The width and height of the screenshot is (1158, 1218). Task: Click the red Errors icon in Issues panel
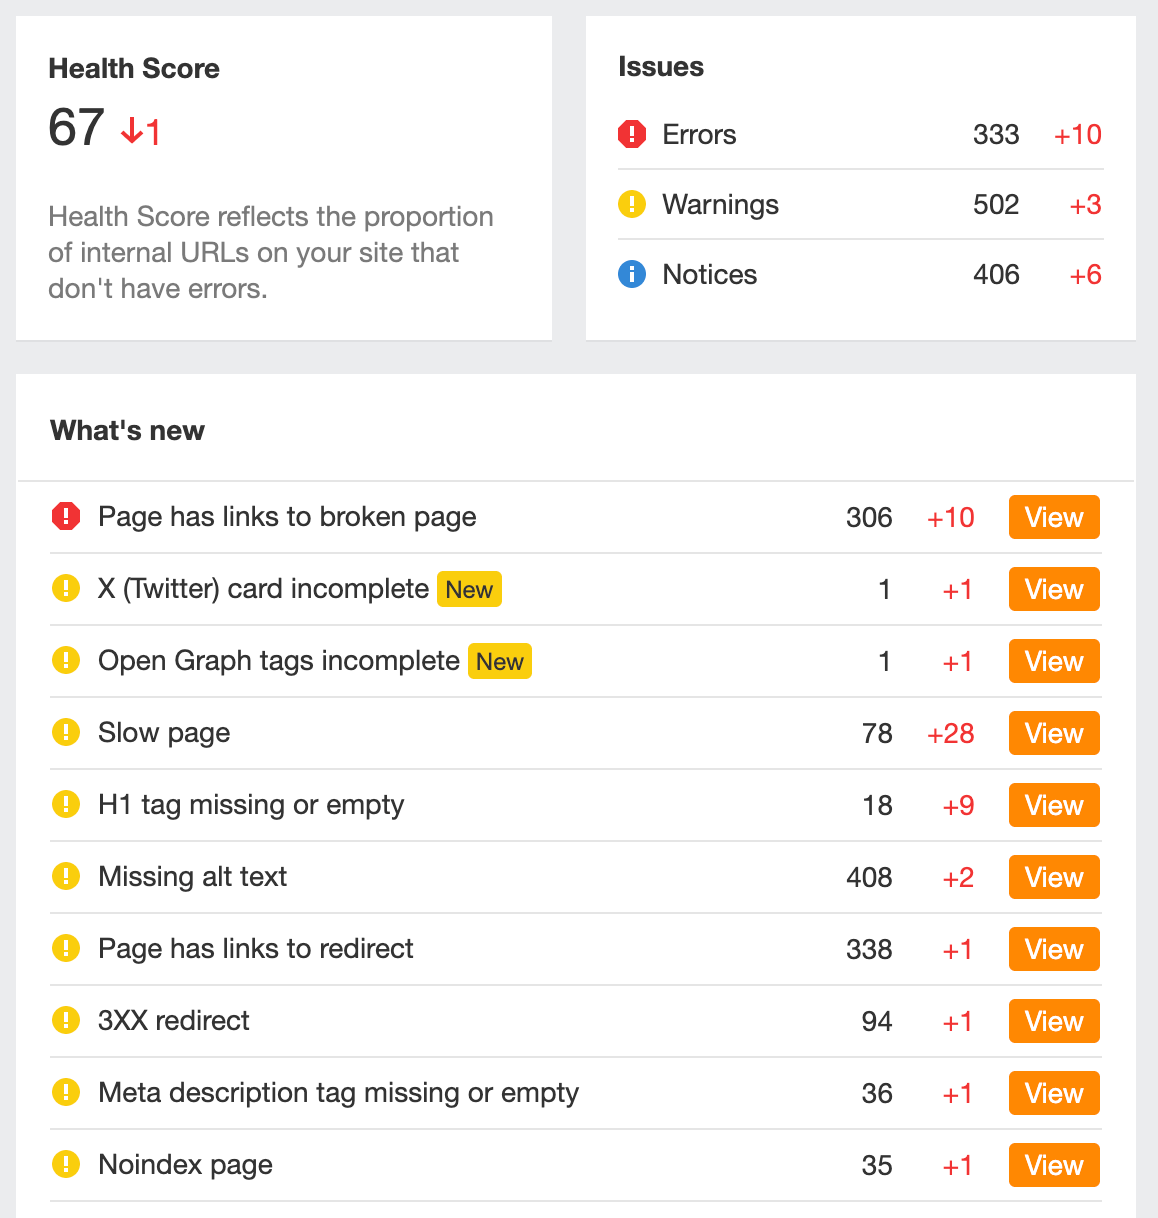[632, 134]
